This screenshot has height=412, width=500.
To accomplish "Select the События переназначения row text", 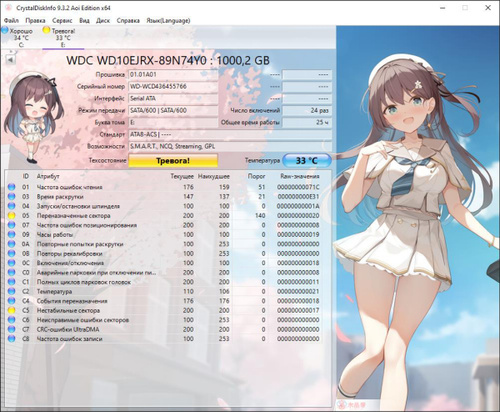I will [x=72, y=301].
